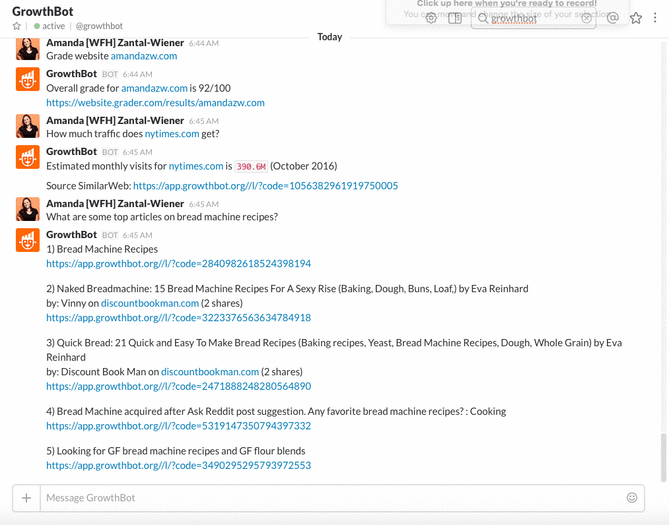The height and width of the screenshot is (525, 669).
Task: Click the search field containing growthbot
Action: pyautogui.click(x=533, y=18)
